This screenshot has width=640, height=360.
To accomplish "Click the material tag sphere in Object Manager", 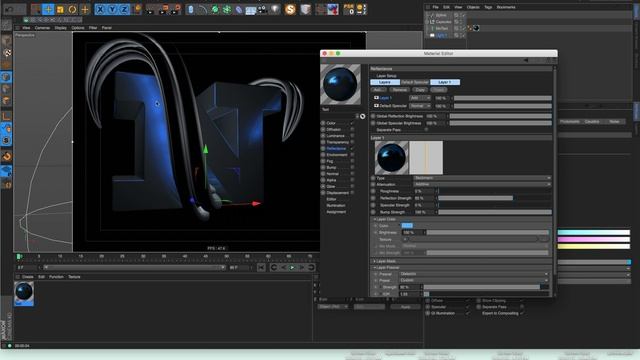I will 476,28.
